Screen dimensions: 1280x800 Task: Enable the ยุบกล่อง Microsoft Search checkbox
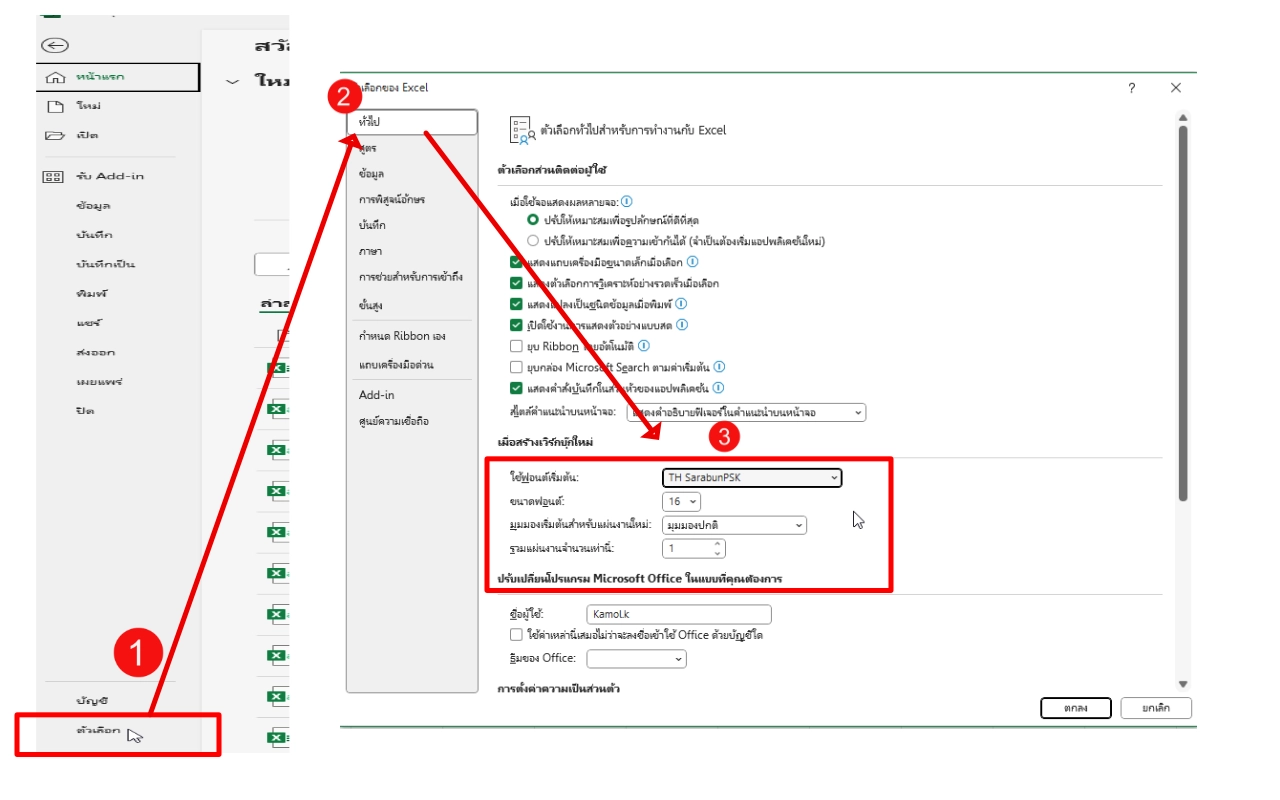pyautogui.click(x=516, y=367)
